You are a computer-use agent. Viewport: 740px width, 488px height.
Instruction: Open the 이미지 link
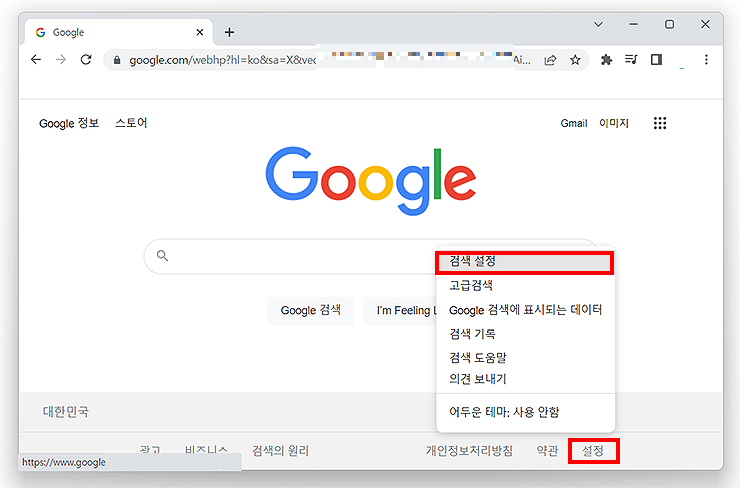(614, 123)
